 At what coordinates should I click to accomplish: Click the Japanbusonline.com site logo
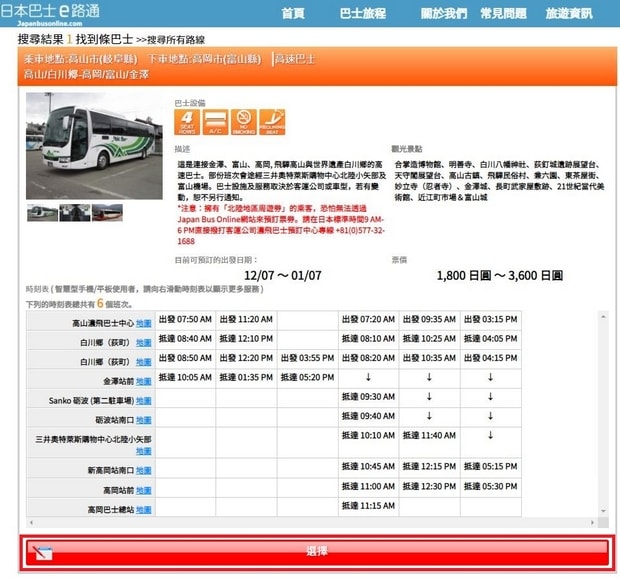click(50, 13)
